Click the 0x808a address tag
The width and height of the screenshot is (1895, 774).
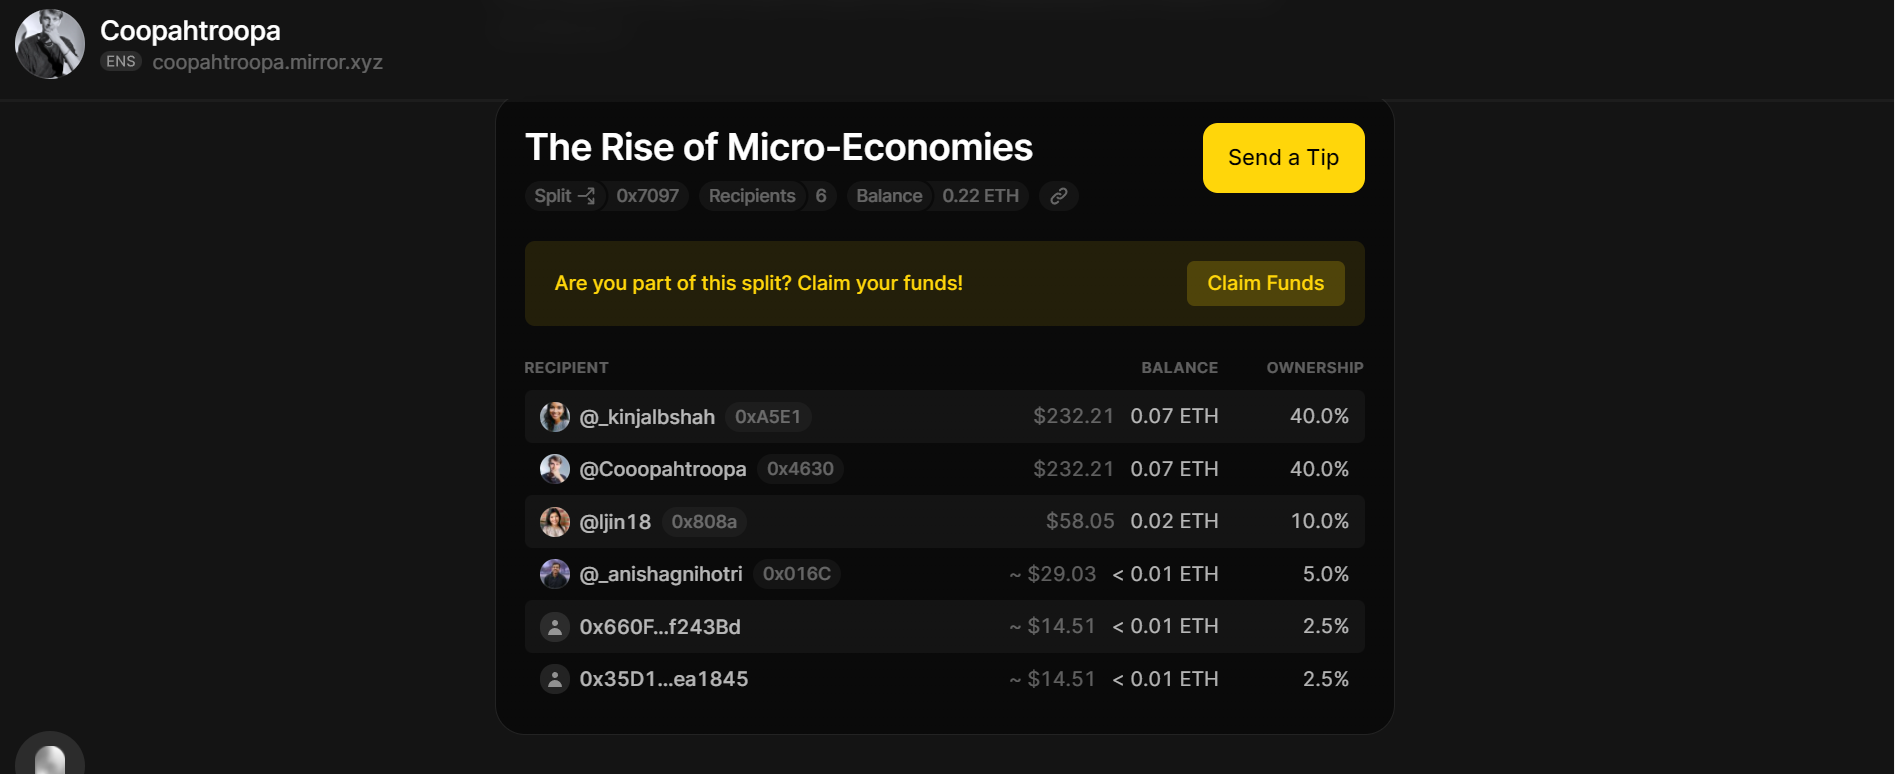704,521
